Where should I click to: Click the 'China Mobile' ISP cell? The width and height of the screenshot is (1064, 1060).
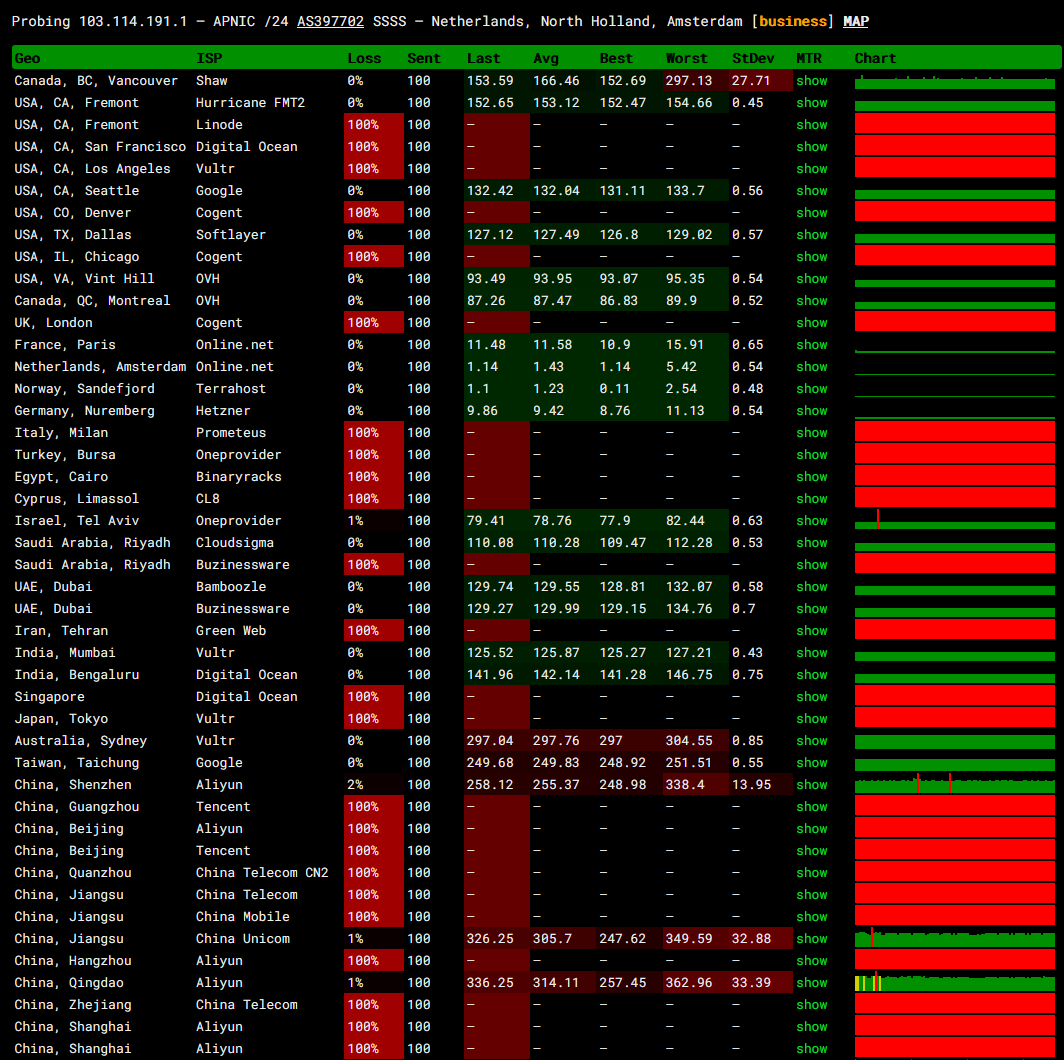[x=243, y=917]
